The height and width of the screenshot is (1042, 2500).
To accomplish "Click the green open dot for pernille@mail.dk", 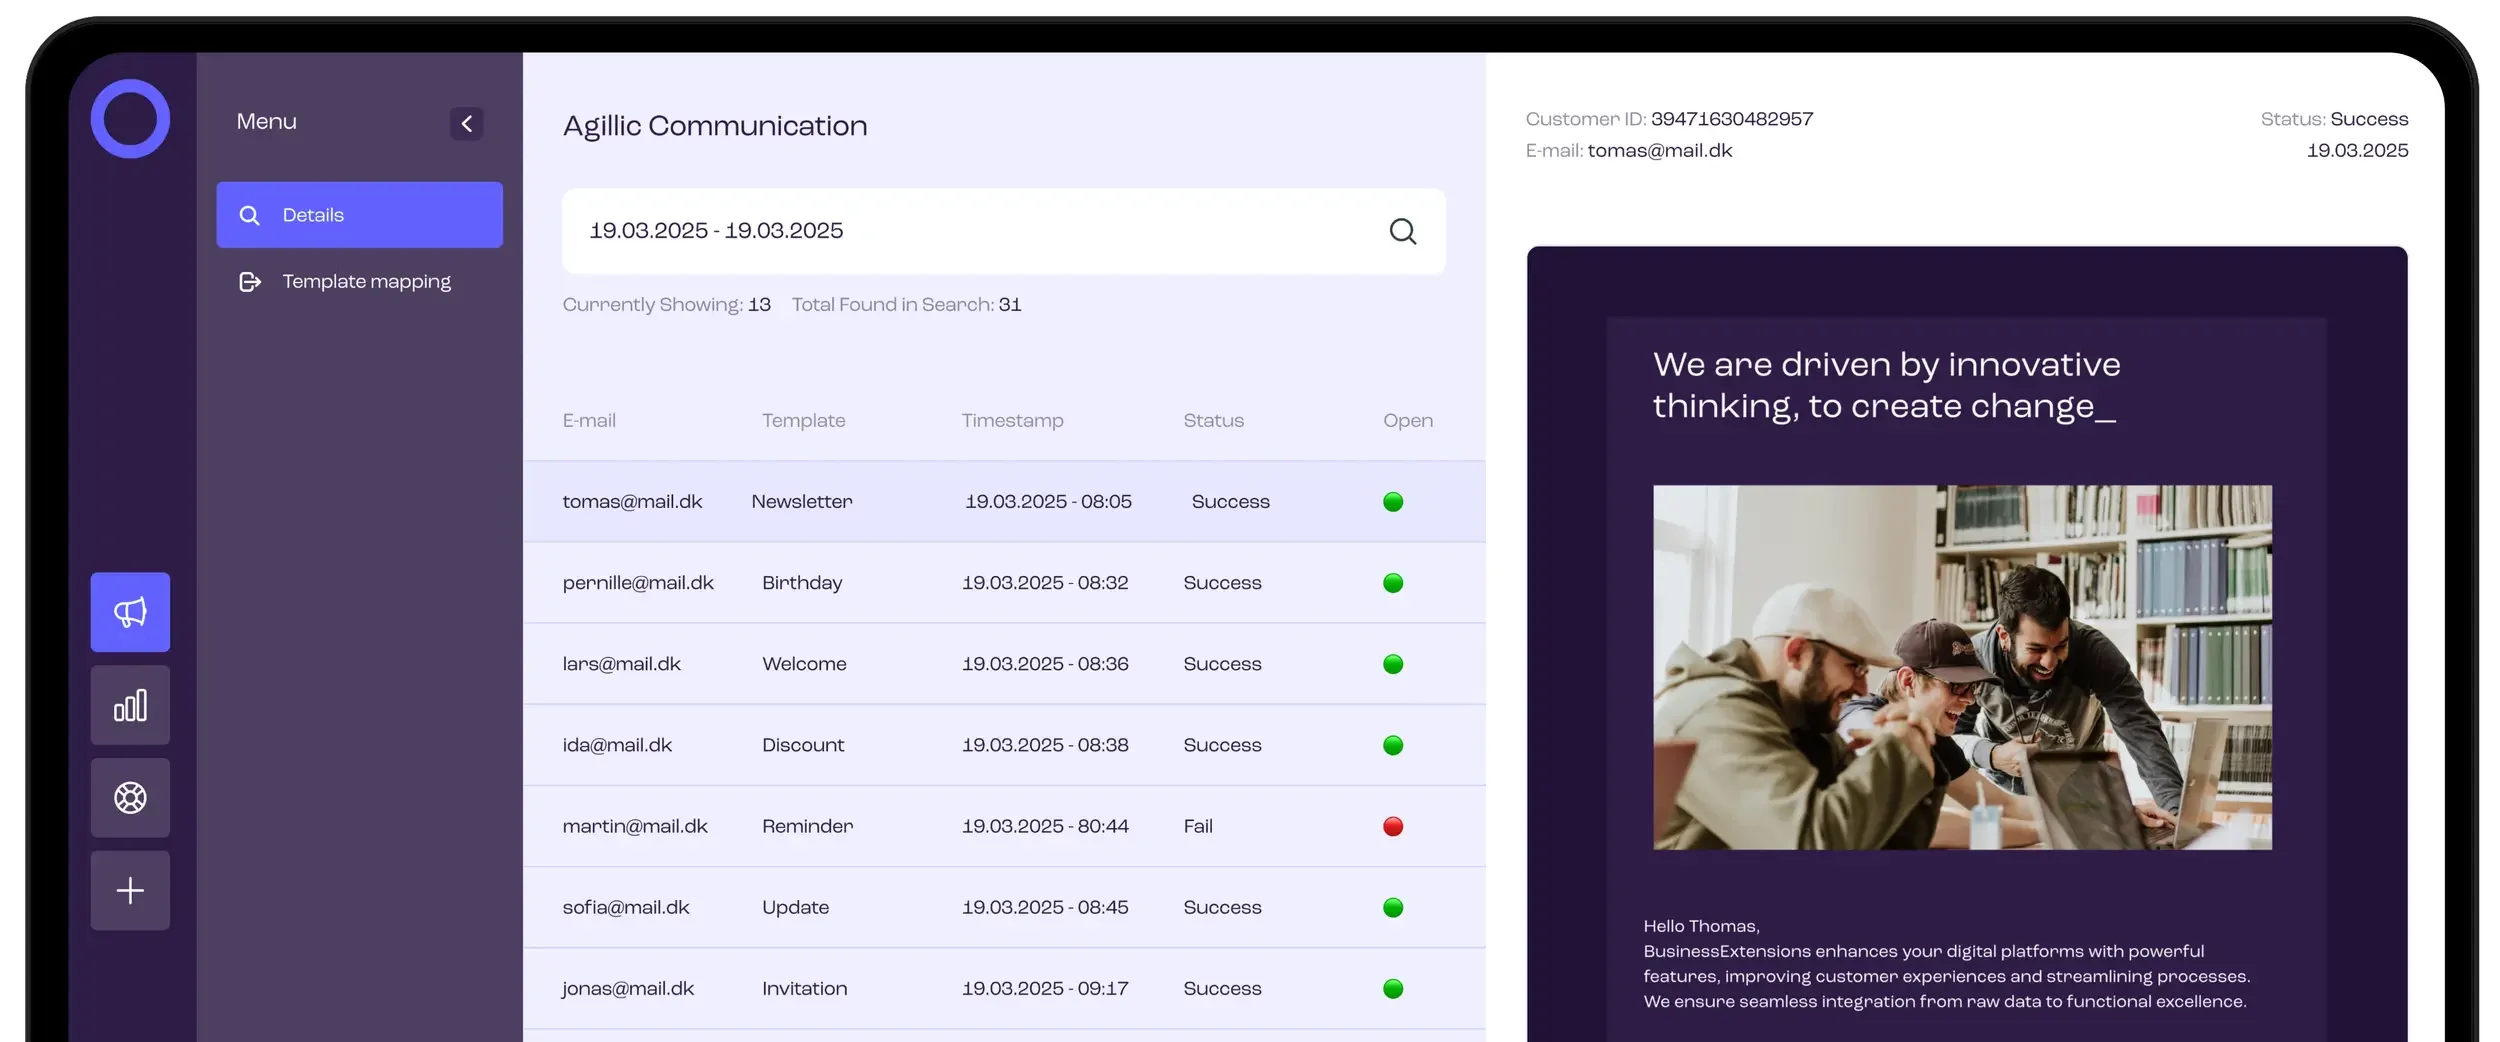I will click(1393, 583).
